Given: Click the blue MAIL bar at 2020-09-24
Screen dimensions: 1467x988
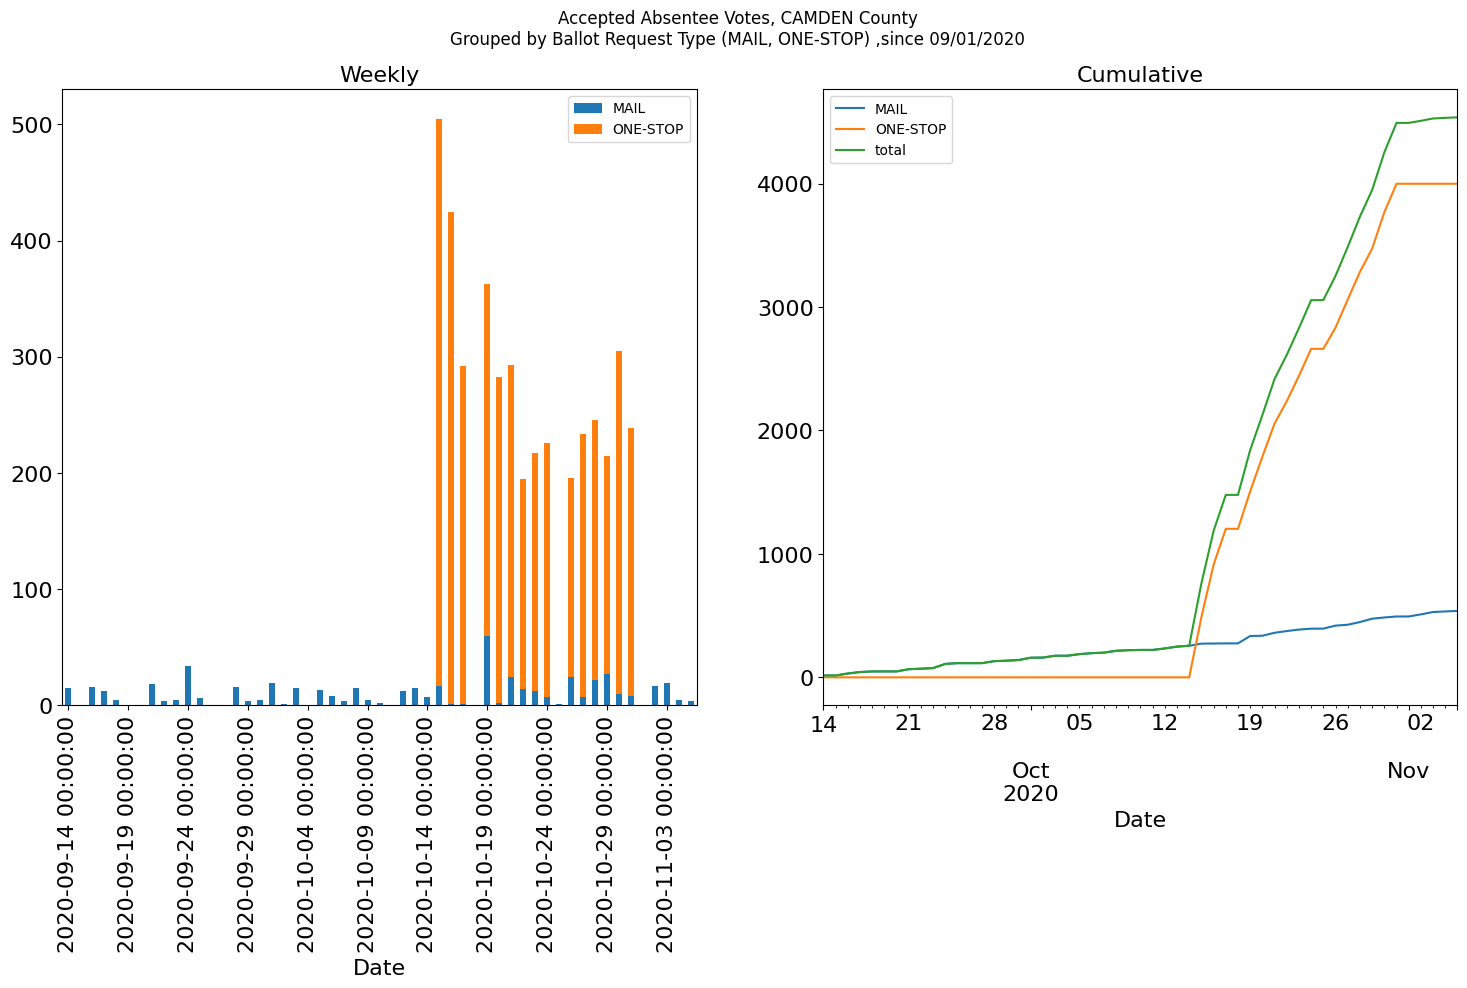Looking at the screenshot, I should (x=187, y=686).
